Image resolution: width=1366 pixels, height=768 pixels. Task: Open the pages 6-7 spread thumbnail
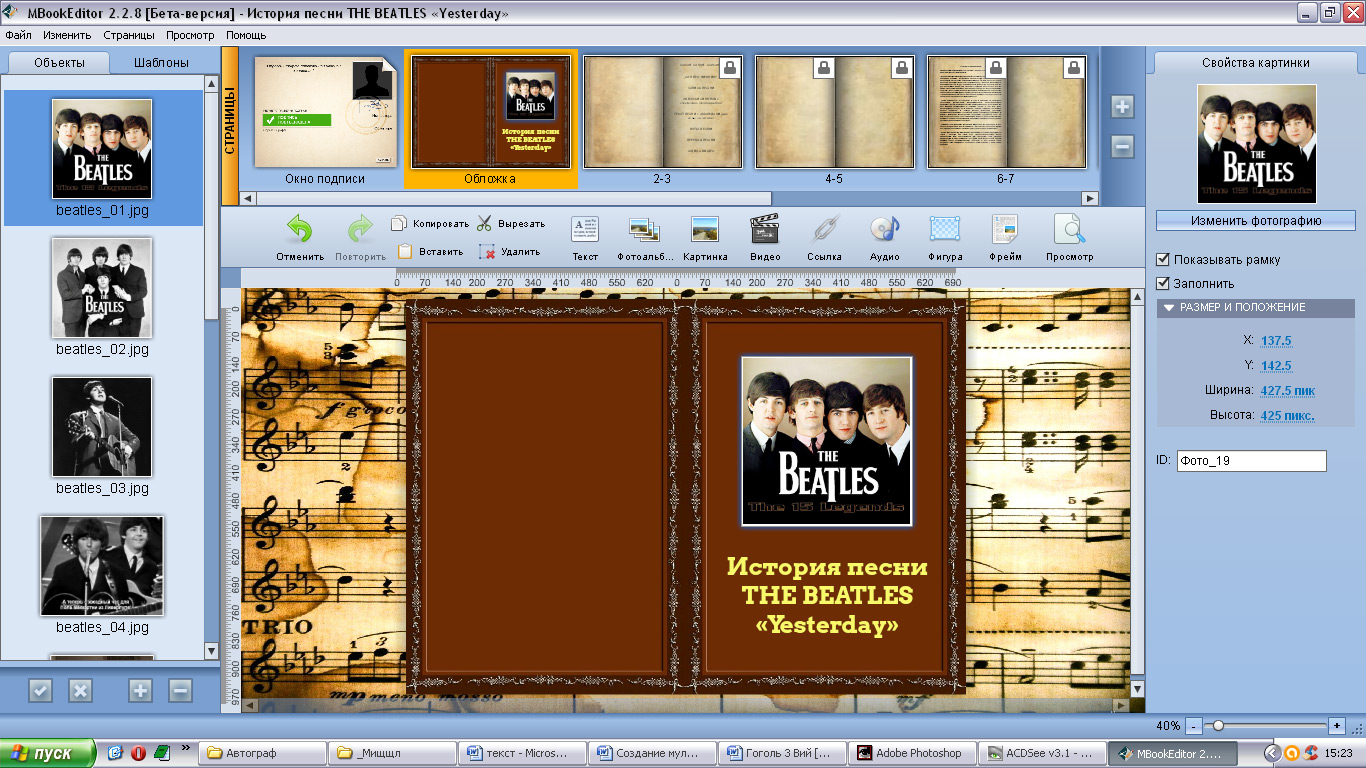point(1006,112)
